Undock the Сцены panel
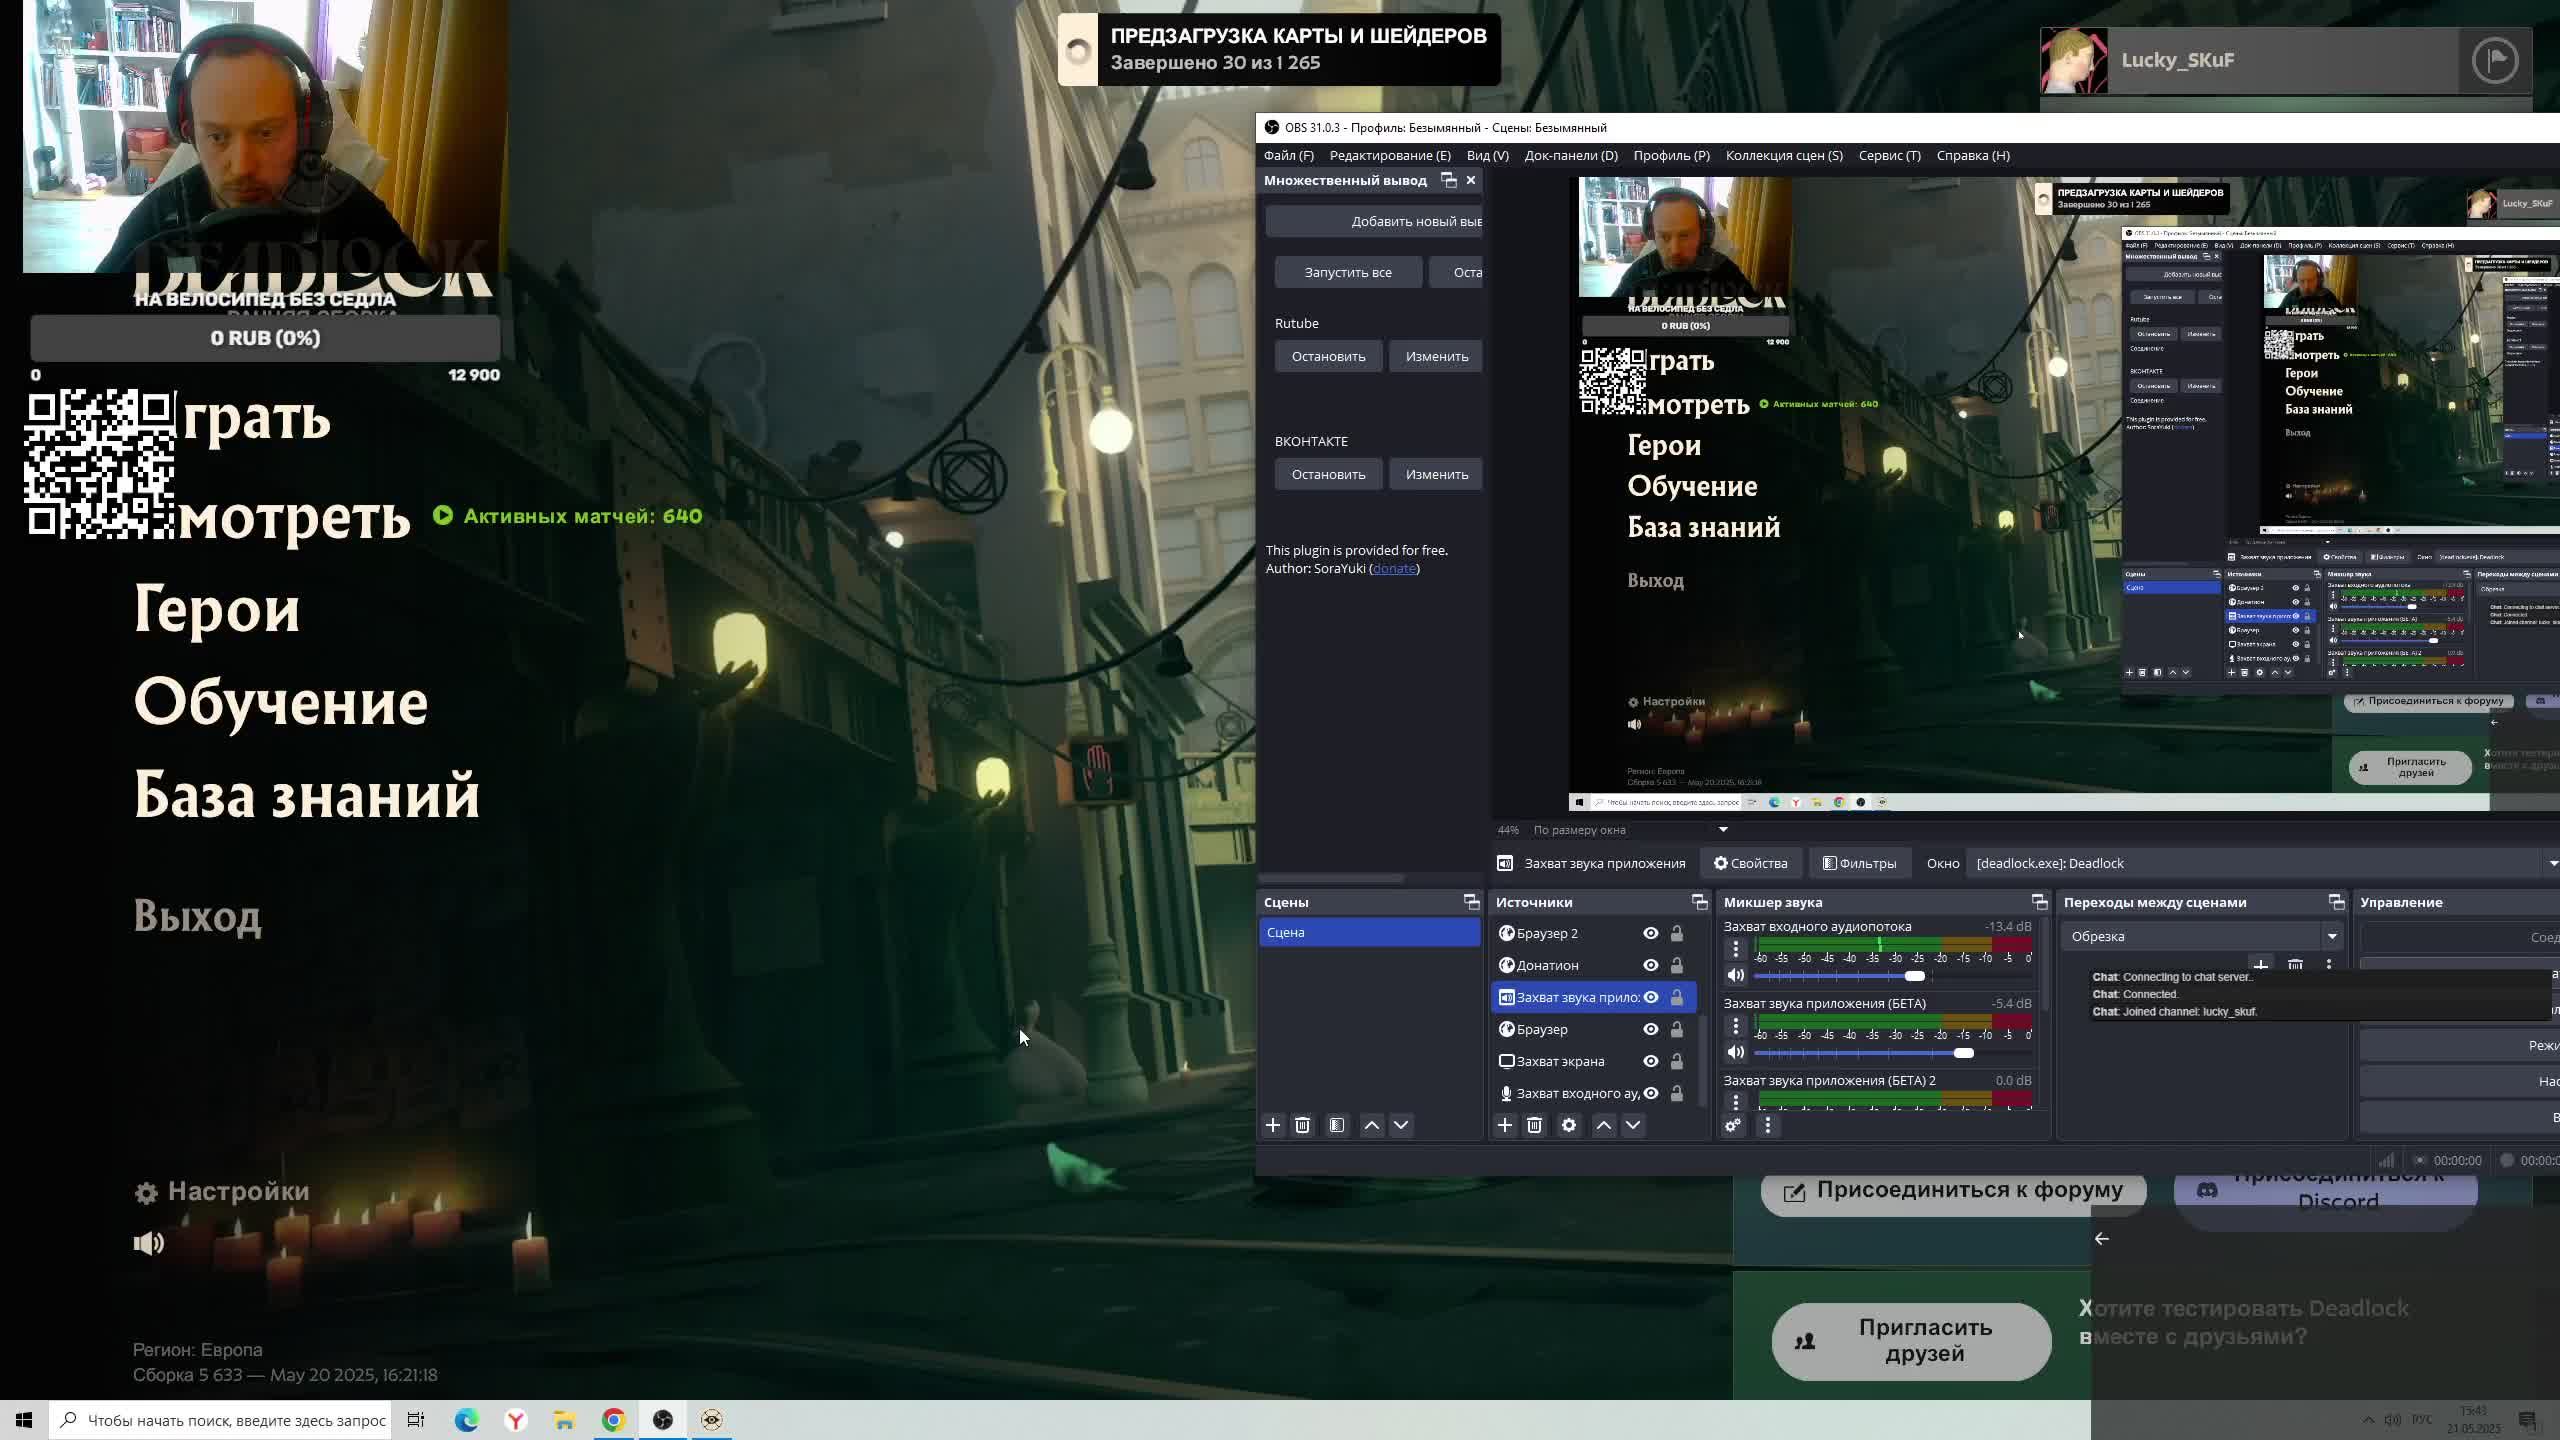This screenshot has width=2560, height=1440. click(1471, 902)
